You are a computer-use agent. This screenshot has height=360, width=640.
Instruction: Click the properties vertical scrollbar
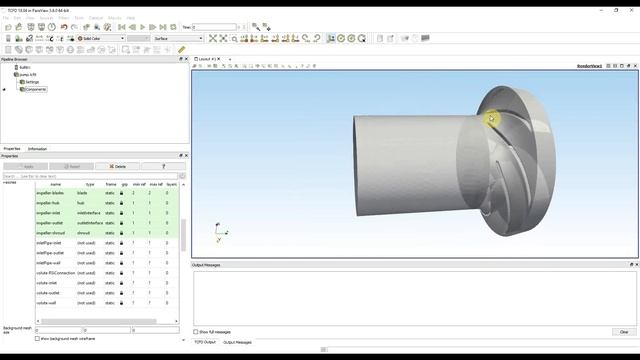tap(183, 236)
